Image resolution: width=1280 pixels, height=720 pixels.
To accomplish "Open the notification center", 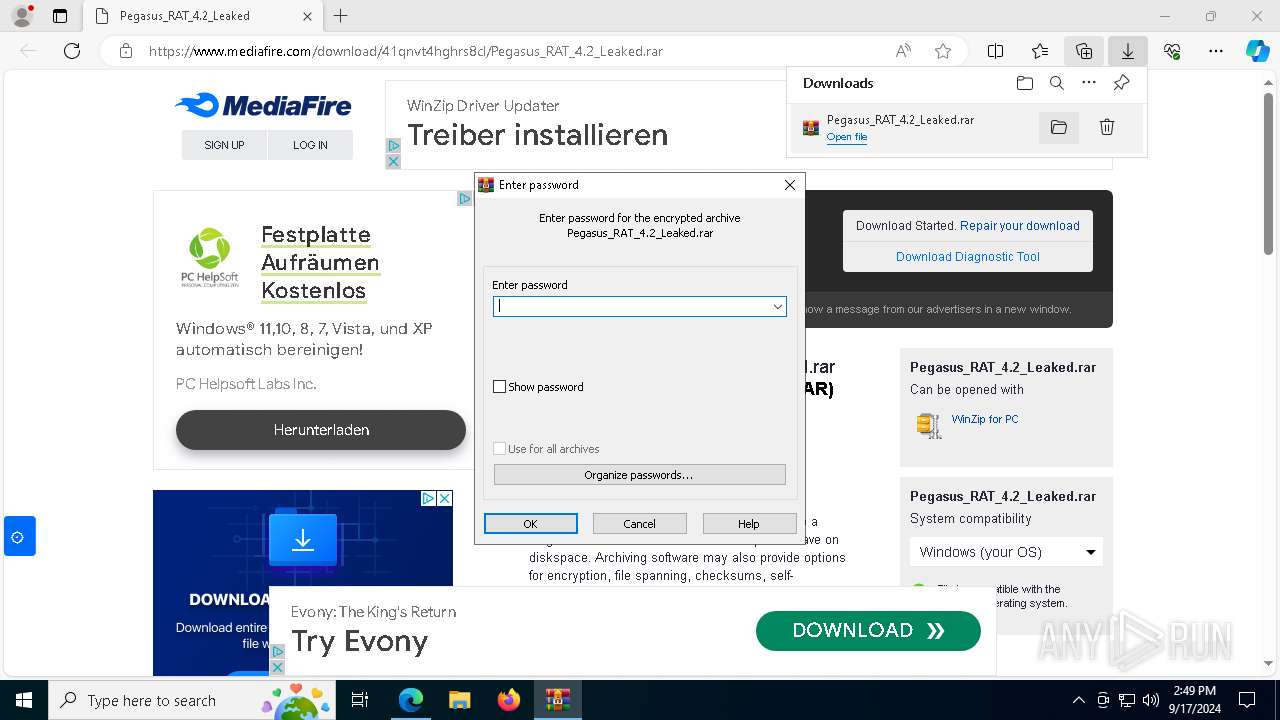I will pyautogui.click(x=1247, y=700).
